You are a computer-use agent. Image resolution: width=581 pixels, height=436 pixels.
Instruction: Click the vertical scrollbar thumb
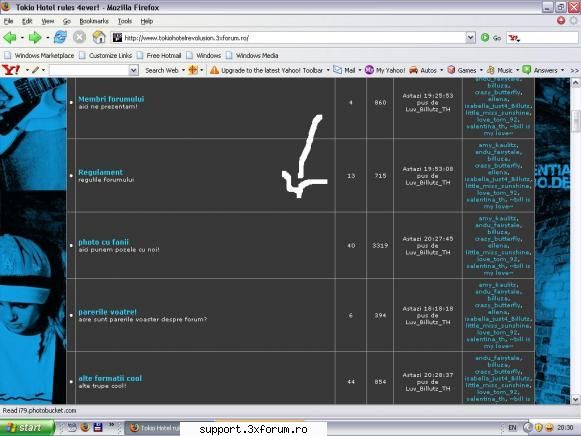(575, 120)
